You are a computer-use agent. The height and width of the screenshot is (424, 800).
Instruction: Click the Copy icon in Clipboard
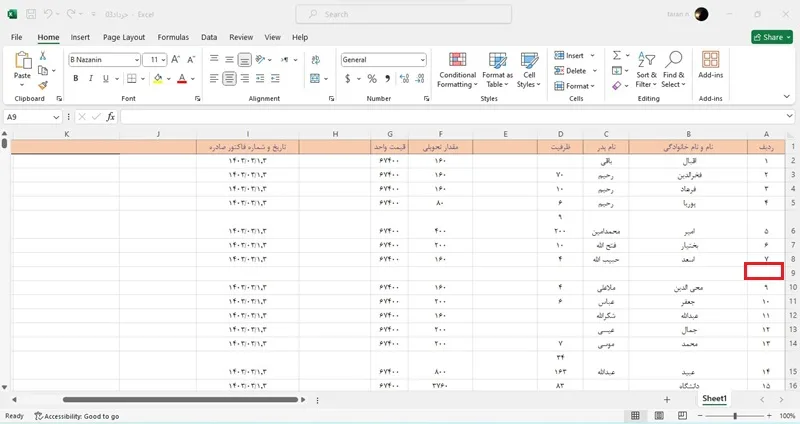coord(43,70)
